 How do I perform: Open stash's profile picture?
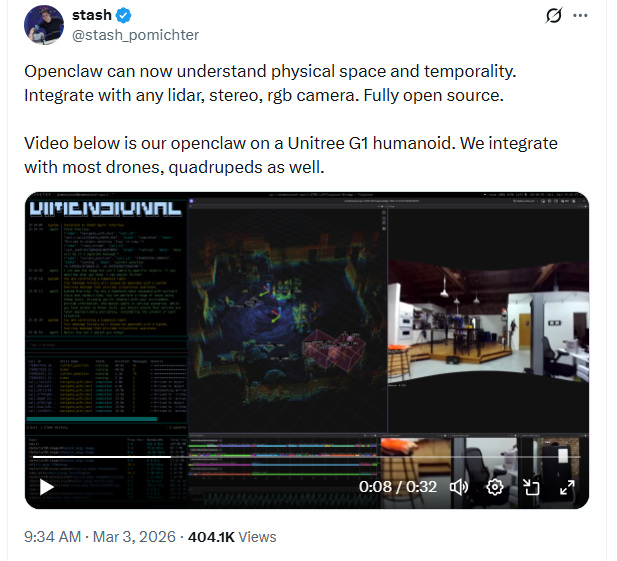pos(43,25)
